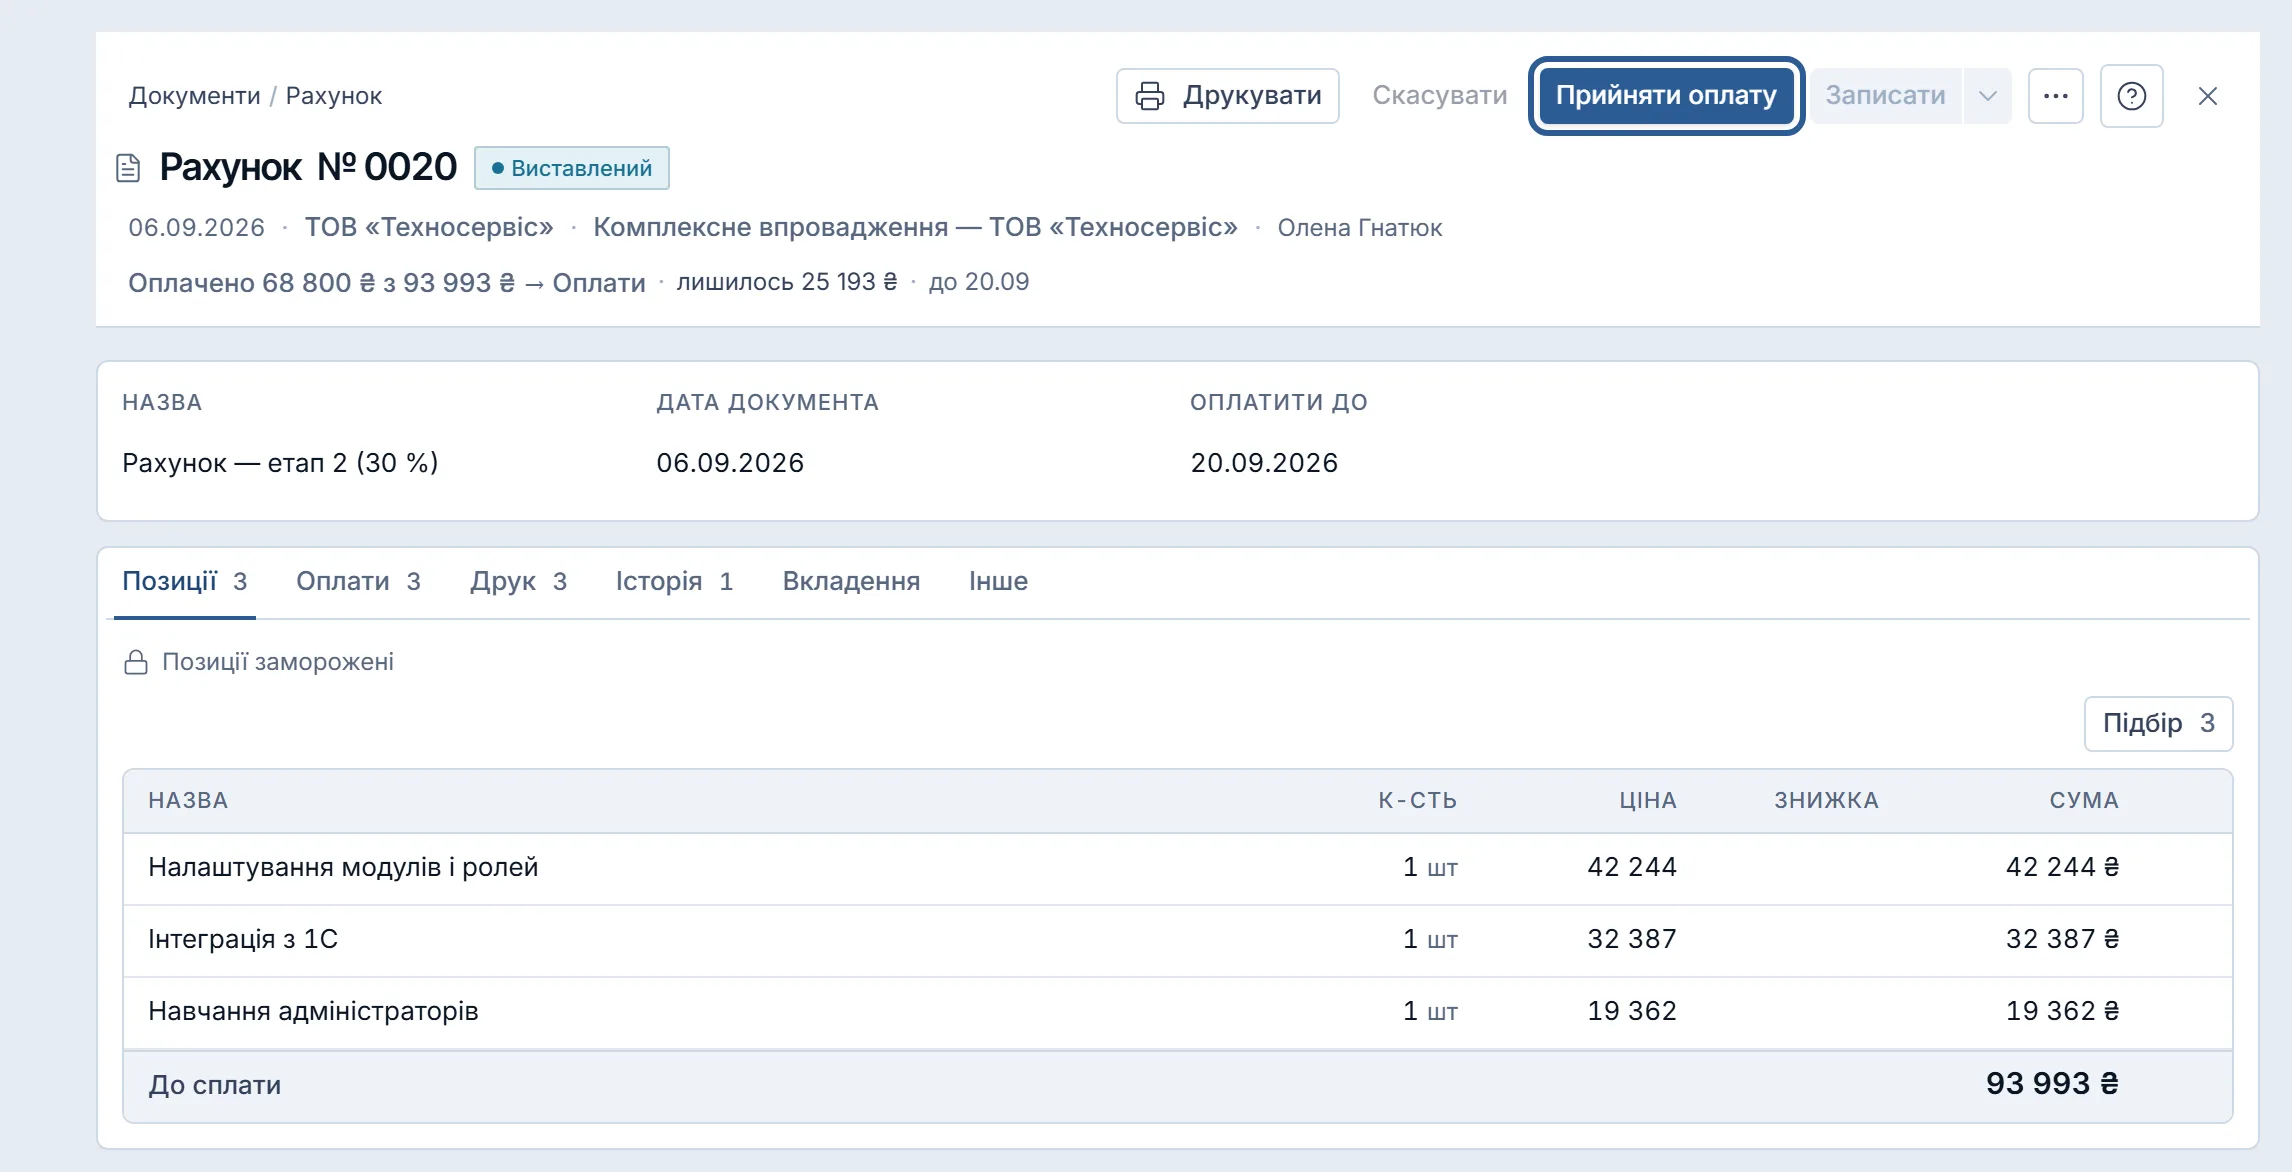Click the Записати button
The height and width of the screenshot is (1172, 2292).
pos(1886,96)
